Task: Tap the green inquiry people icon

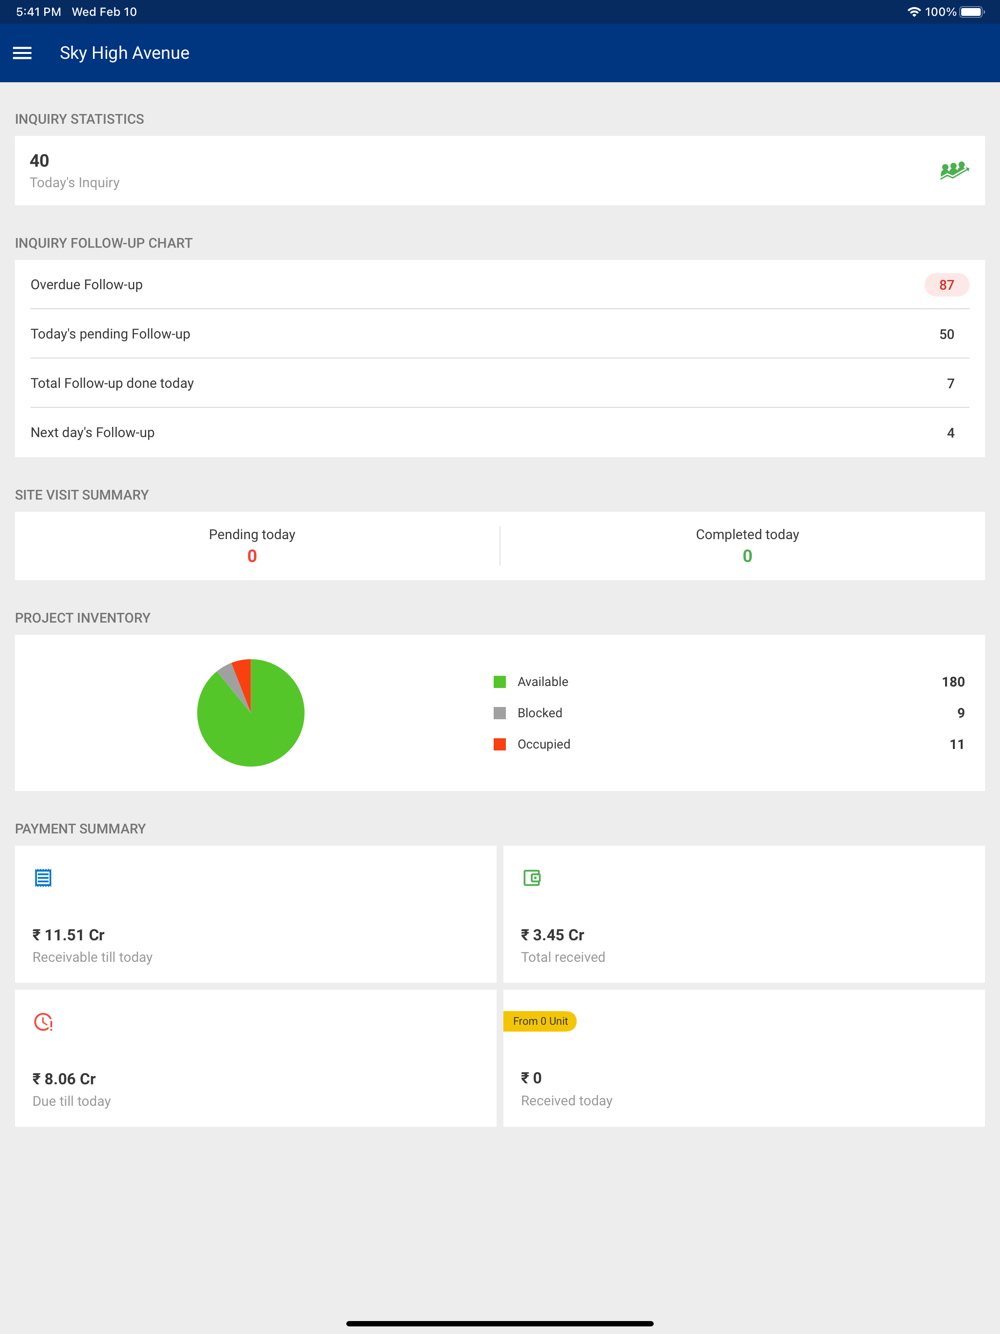Action: (954, 171)
